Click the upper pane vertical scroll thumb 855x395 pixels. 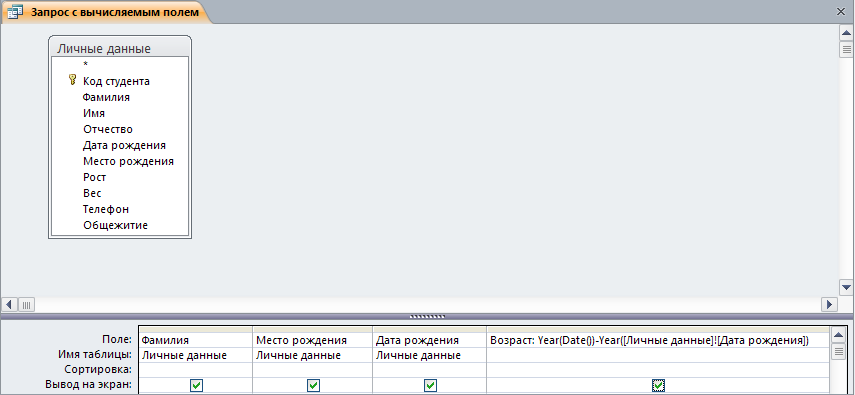[x=846, y=50]
